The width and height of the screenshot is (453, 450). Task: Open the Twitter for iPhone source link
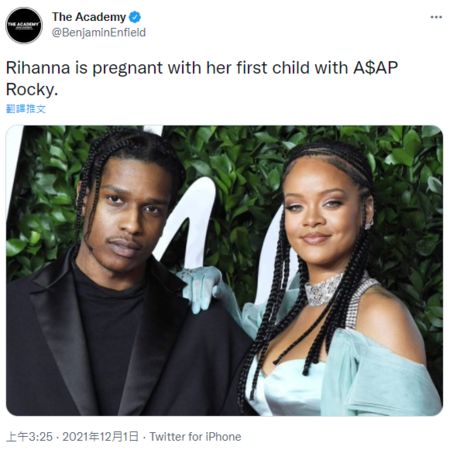195,436
